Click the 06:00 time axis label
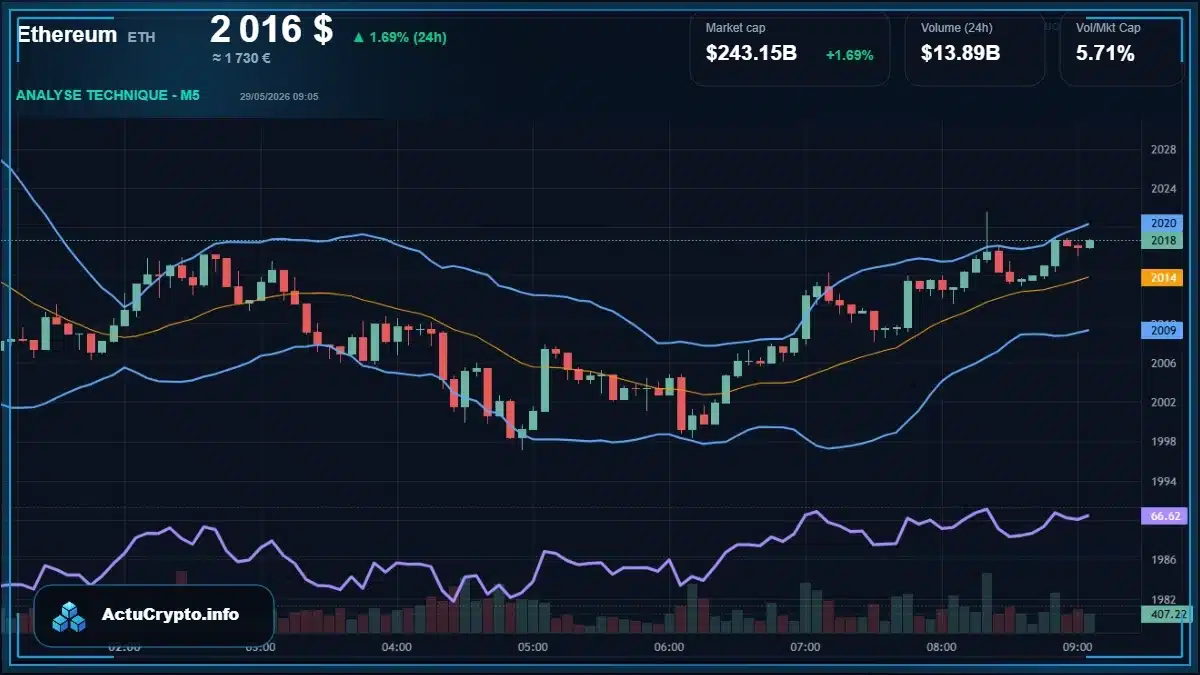 (x=669, y=647)
